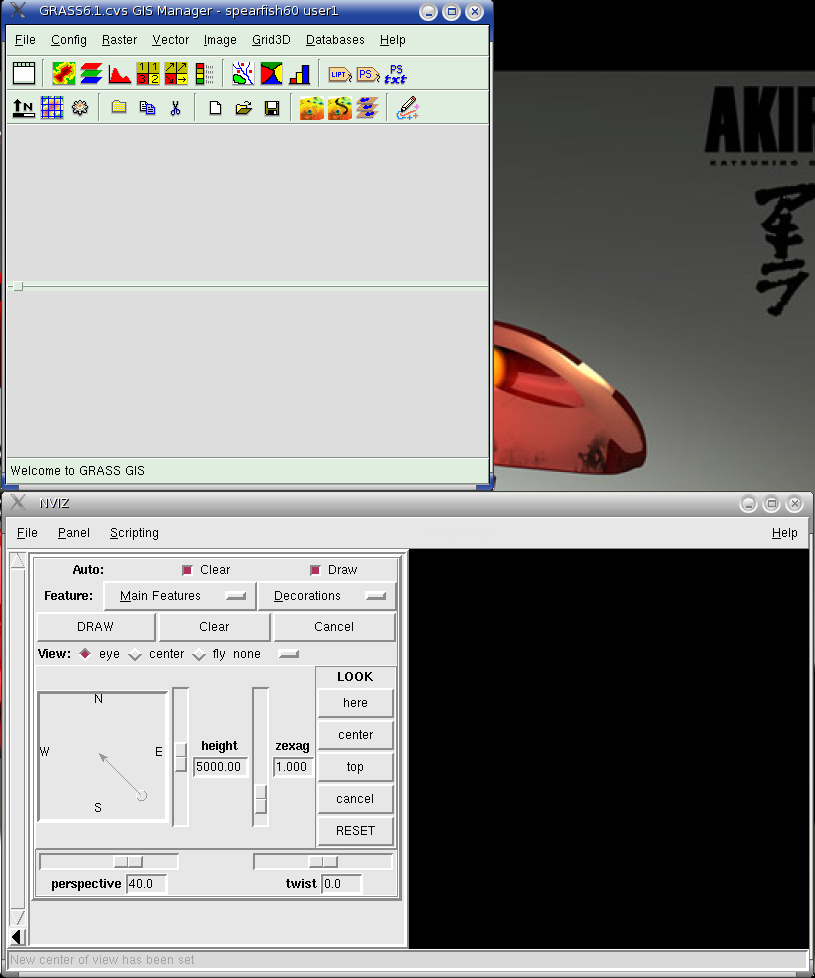Viewport: 815px width, 978px height.
Task: Open an existing workspace file icon
Action: click(243, 108)
